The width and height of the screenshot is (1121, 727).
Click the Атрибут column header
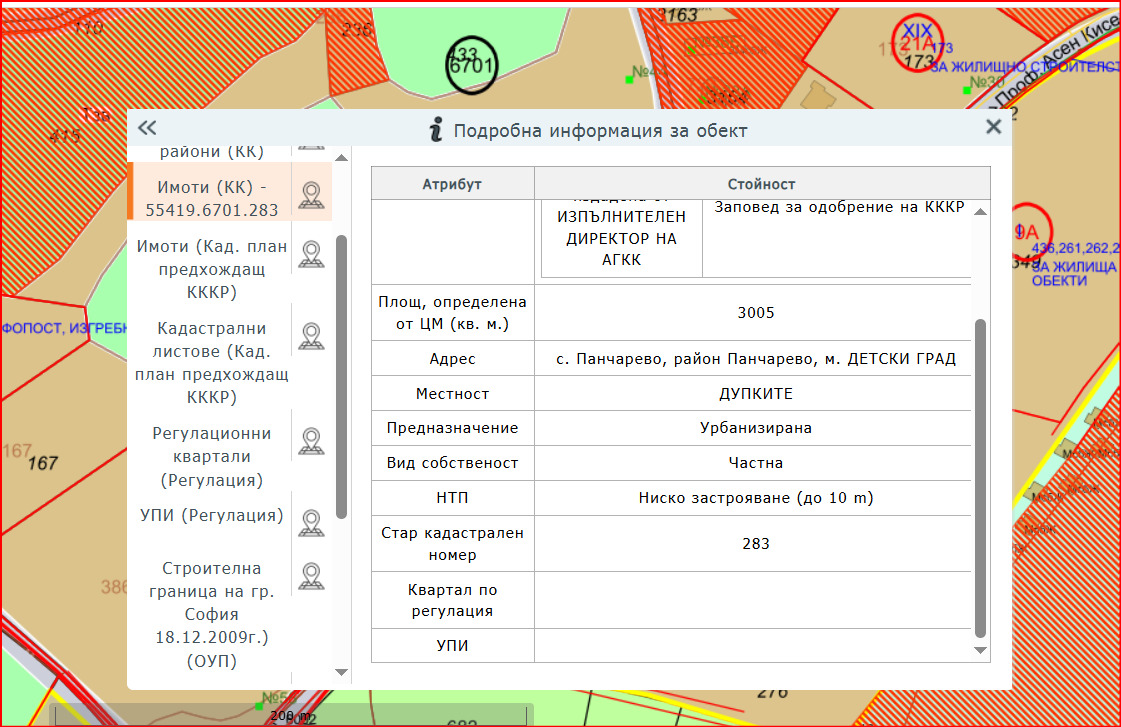coord(452,184)
